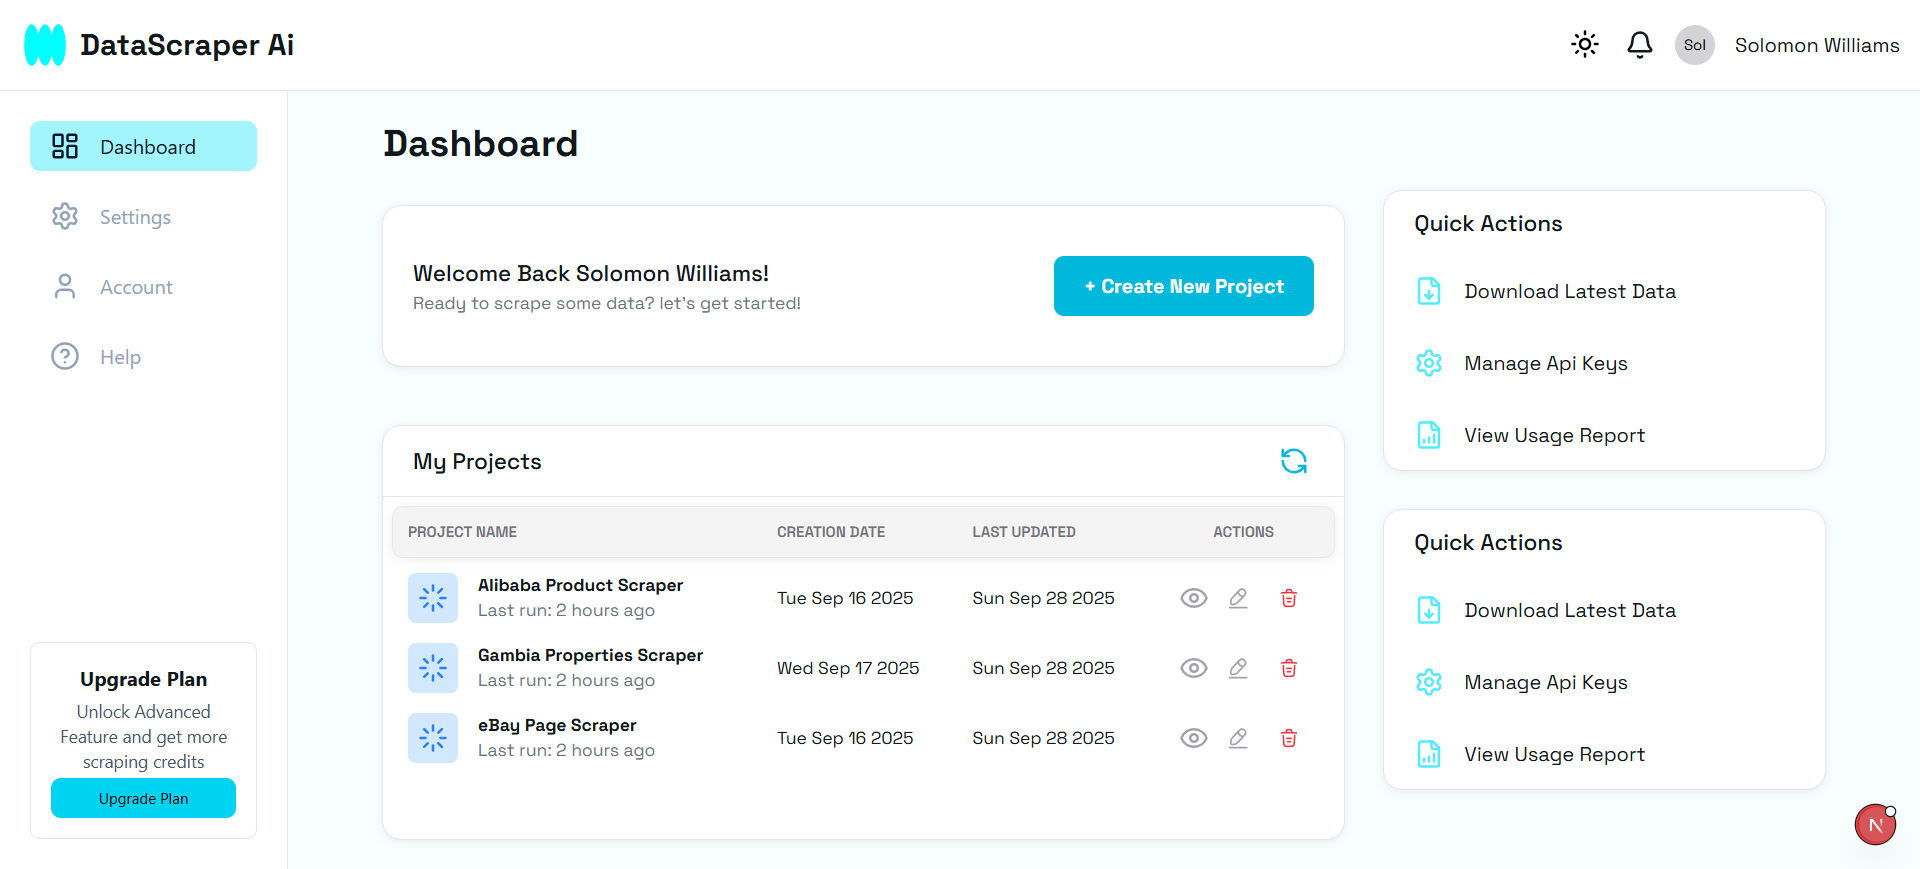Open the notifications bell
The height and width of the screenshot is (869, 1920).
(1640, 44)
